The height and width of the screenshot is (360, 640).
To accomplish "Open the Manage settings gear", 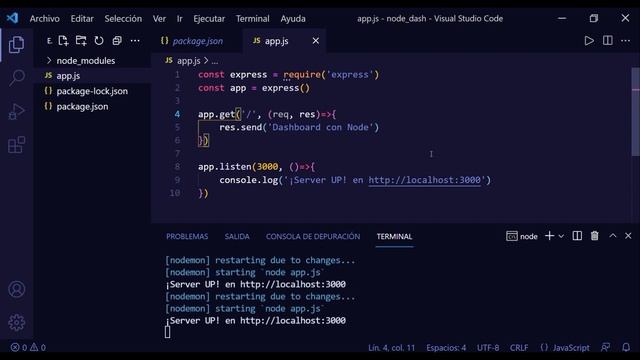I will click(17, 322).
